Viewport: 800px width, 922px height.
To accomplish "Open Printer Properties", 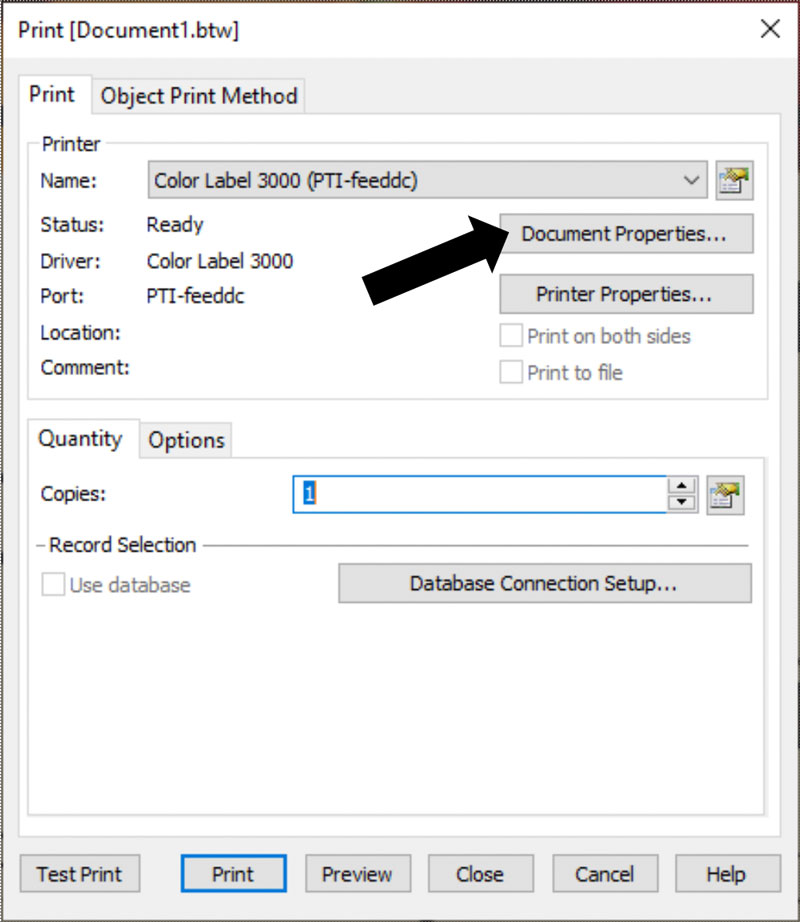I will click(x=626, y=294).
